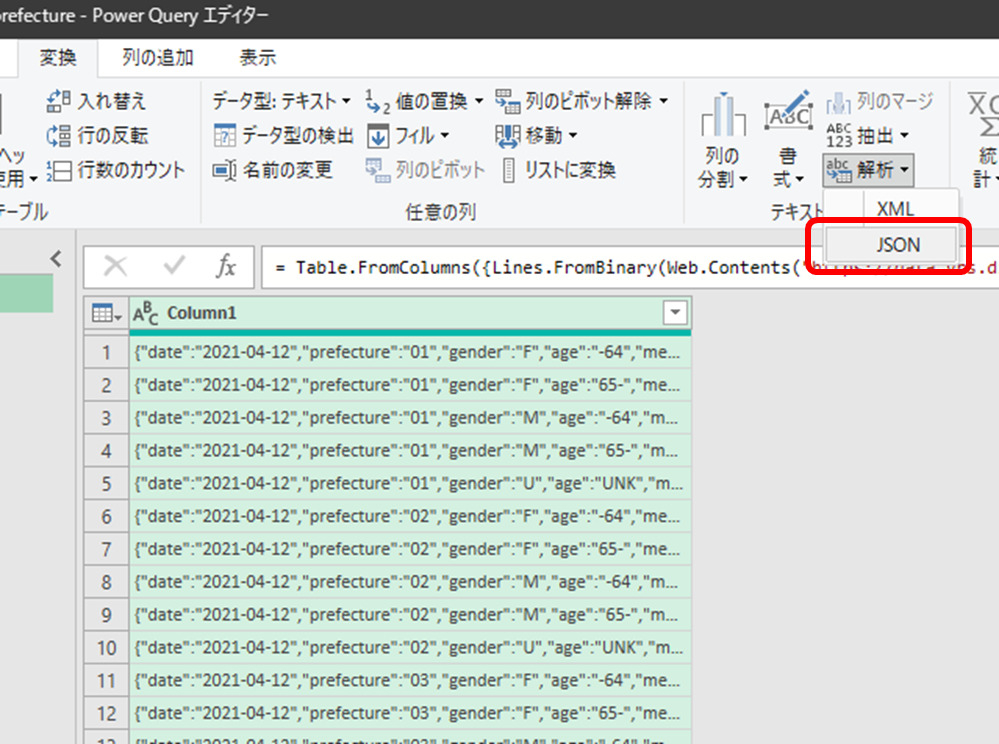Select the cell in row 11
Screen dimensions: 999x744
tap(410, 680)
